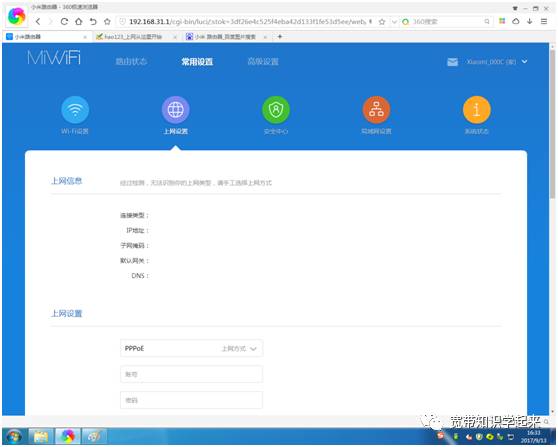Click the page vertical scrollbar

(x=552, y=123)
